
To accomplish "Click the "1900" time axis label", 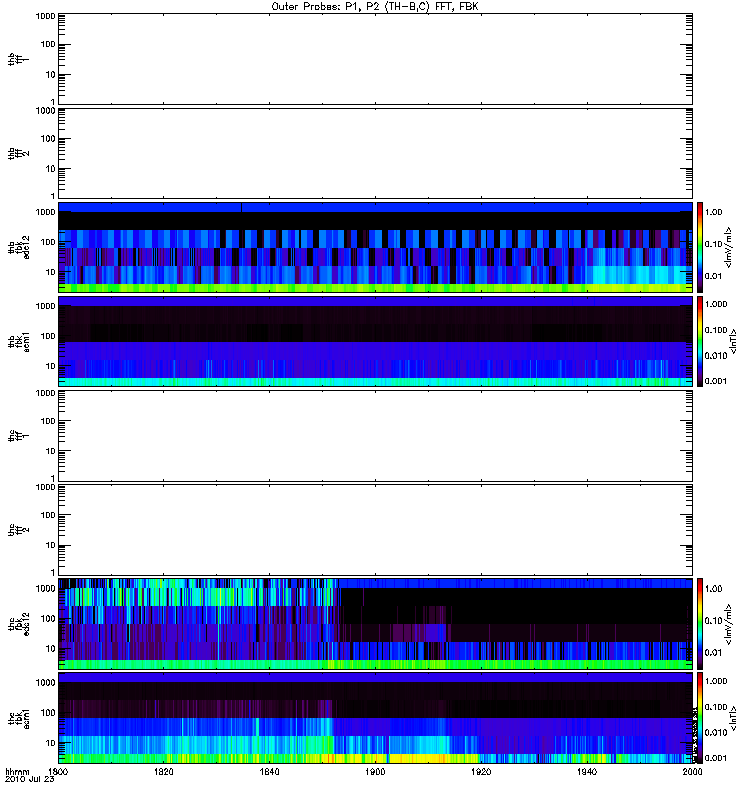I will (x=375, y=771).
